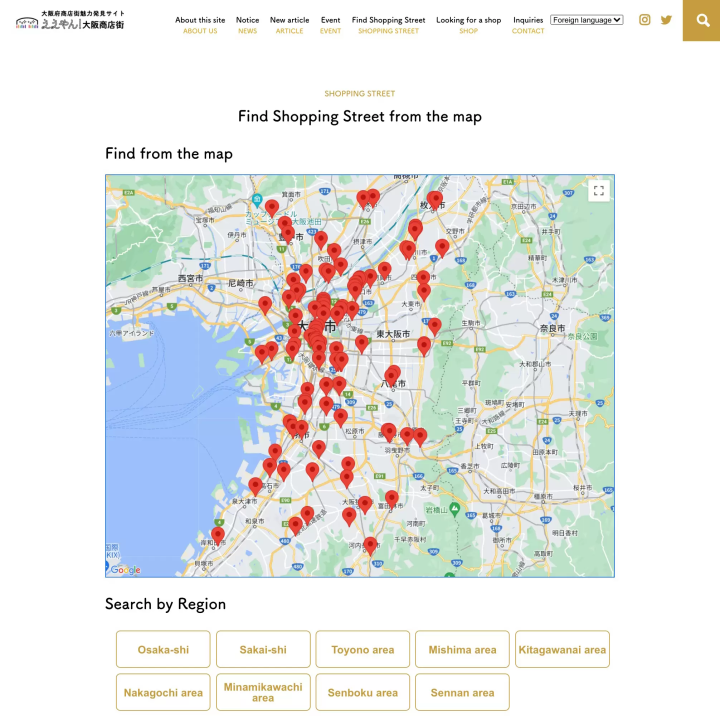Open the New article menu item
Screen dimensions: 720x724
[289, 24]
